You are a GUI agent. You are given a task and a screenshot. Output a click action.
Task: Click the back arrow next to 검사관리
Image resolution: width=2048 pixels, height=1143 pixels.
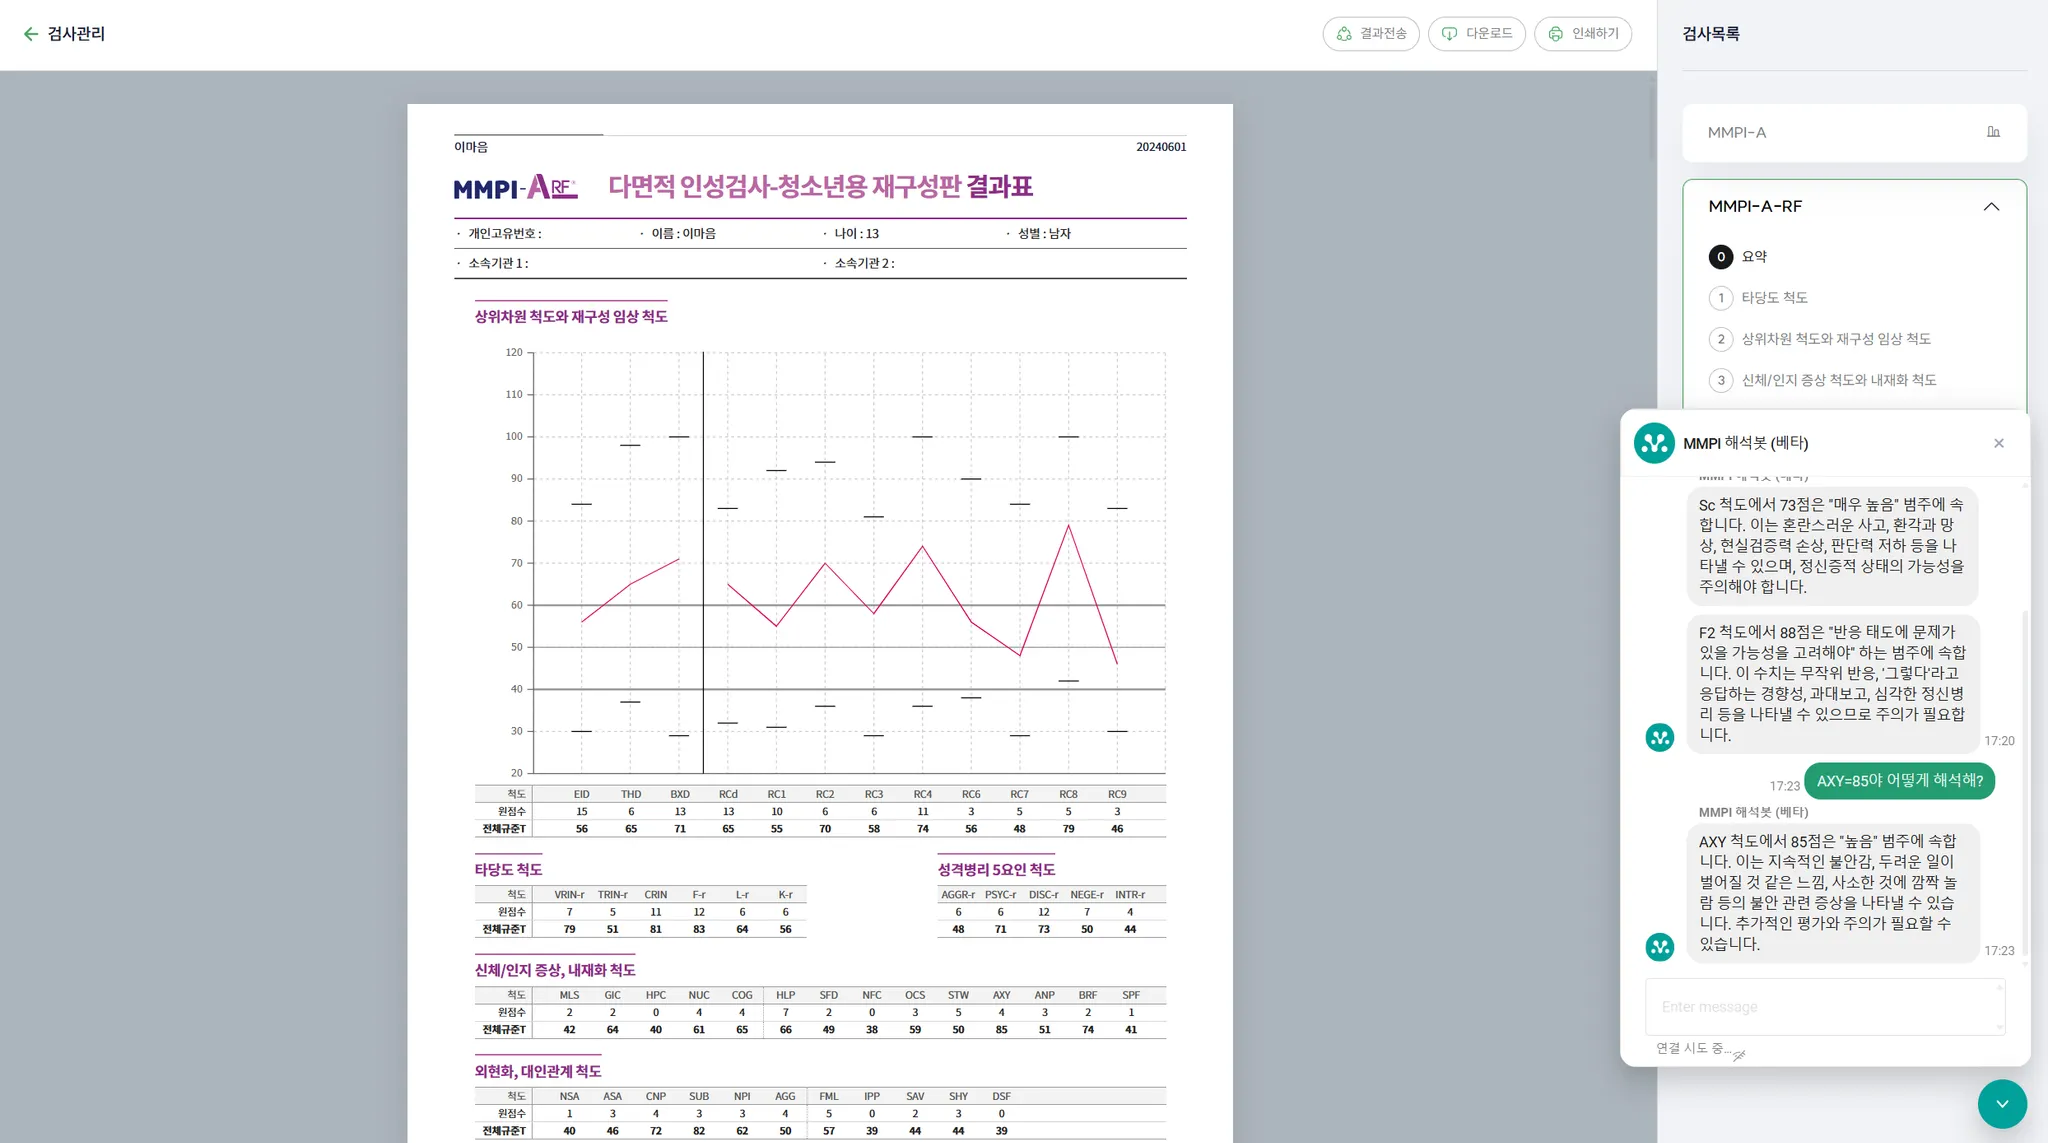pos(31,34)
